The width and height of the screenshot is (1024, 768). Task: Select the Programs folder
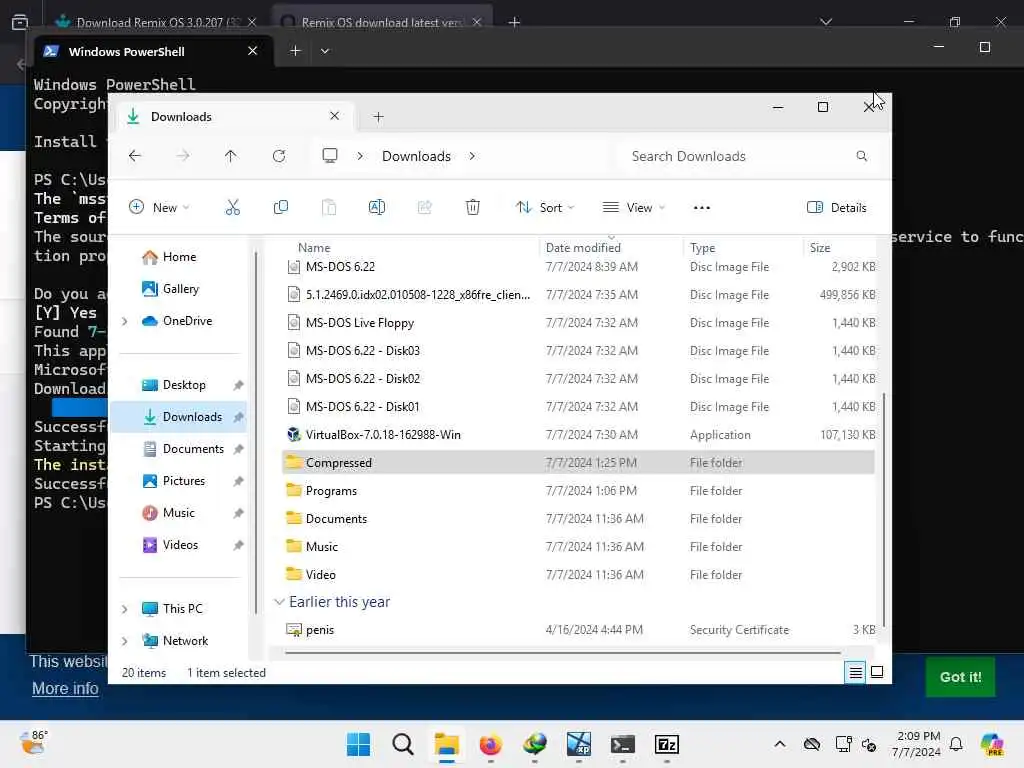(579, 491)
